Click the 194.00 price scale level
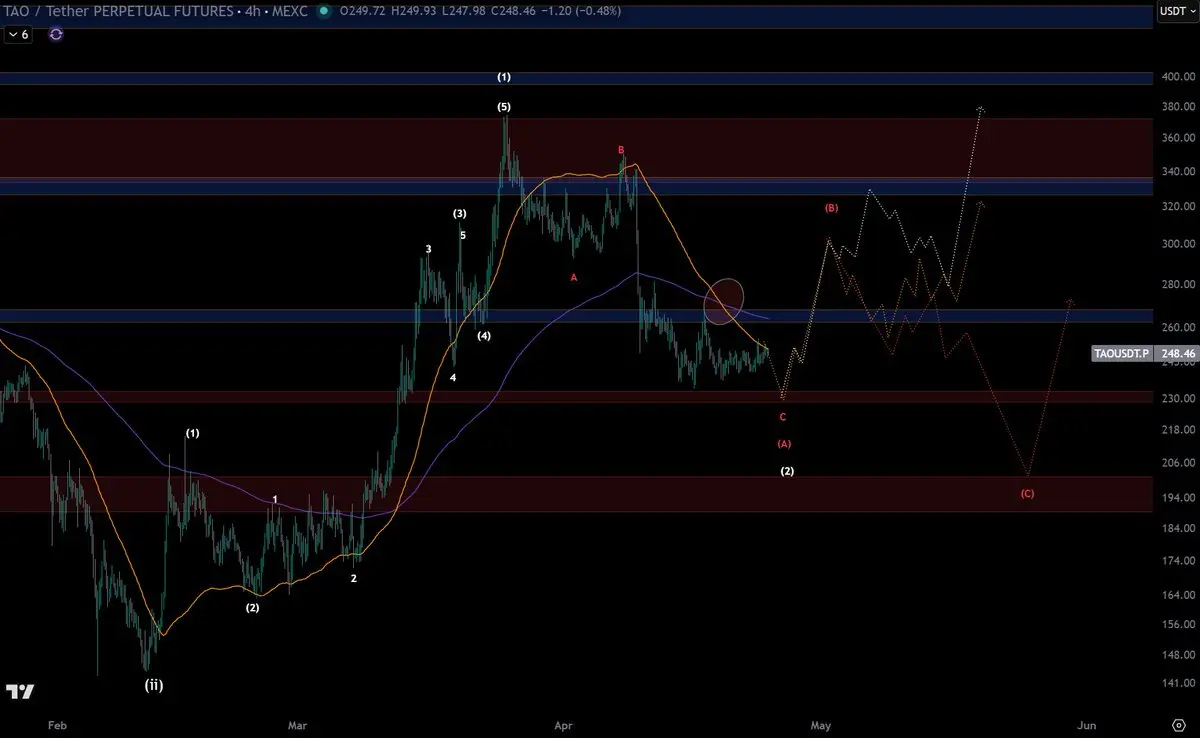Image resolution: width=1200 pixels, height=738 pixels. pos(1178,497)
